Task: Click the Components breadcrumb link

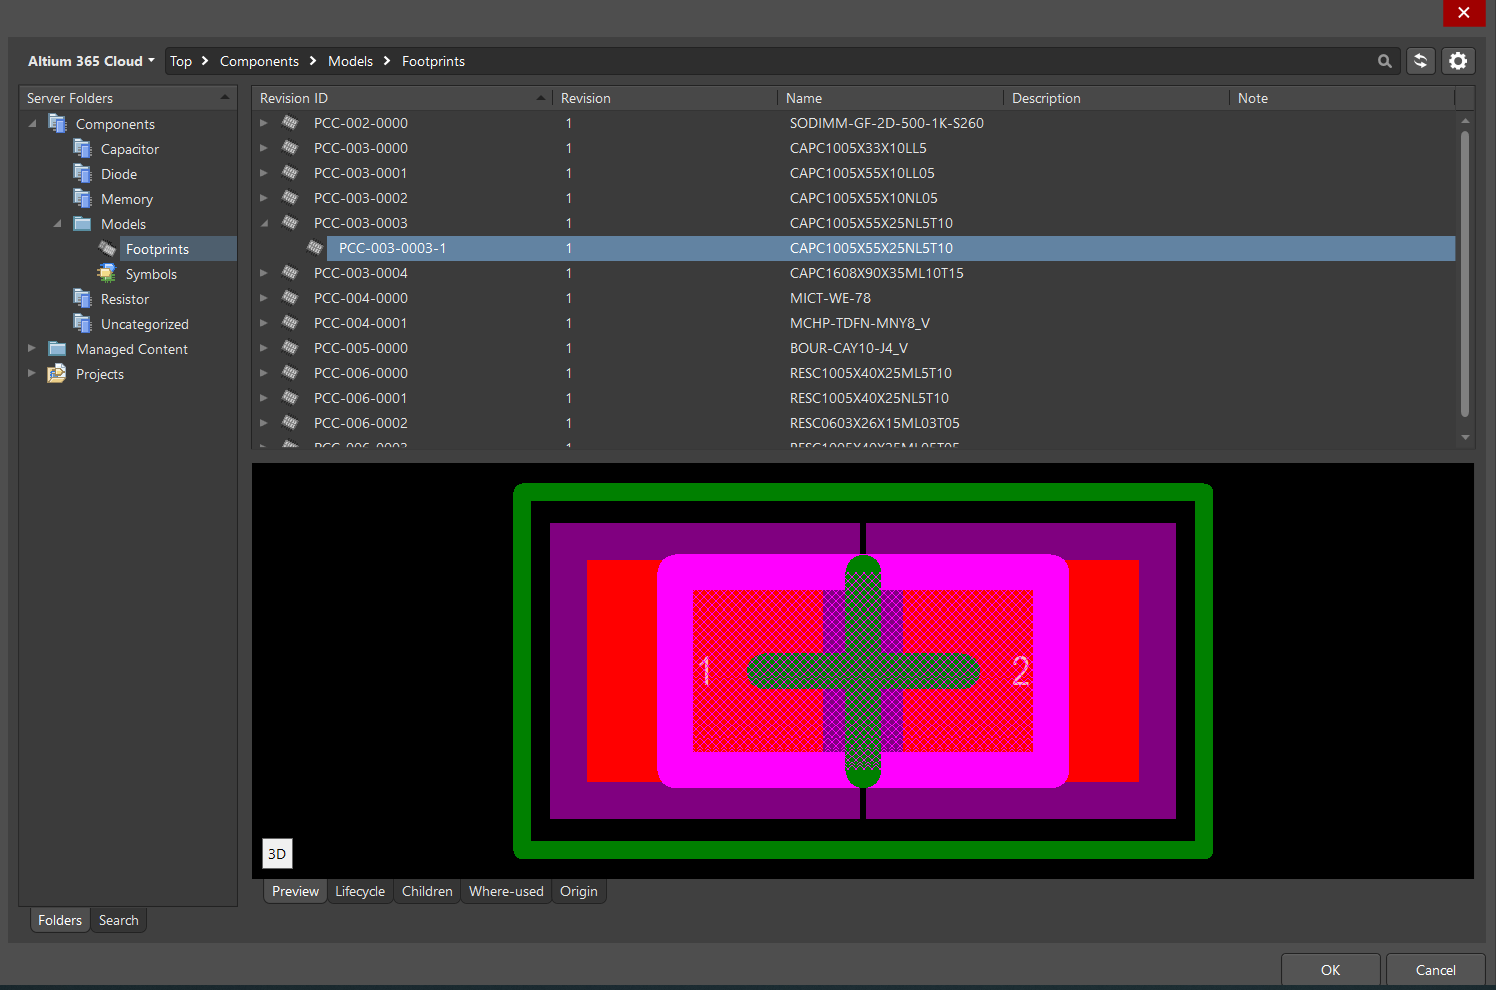Action: coord(259,61)
